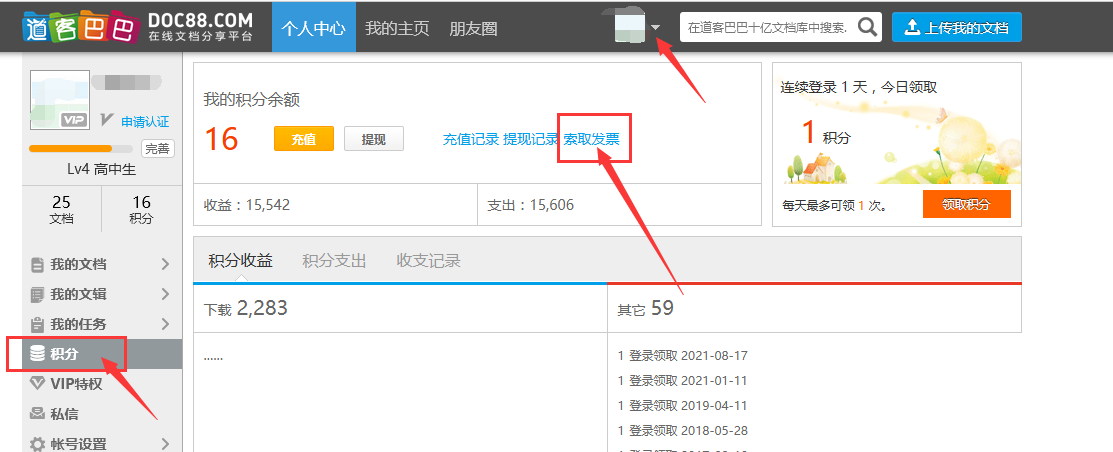This screenshot has width=1113, height=452.
Task: Open the 个人中心 tab
Action: [x=314, y=27]
